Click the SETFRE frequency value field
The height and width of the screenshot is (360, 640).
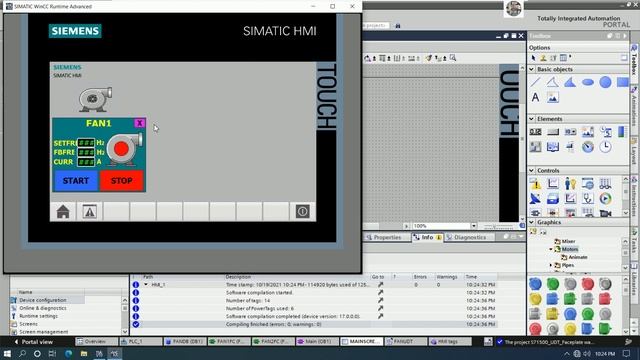tap(86, 142)
